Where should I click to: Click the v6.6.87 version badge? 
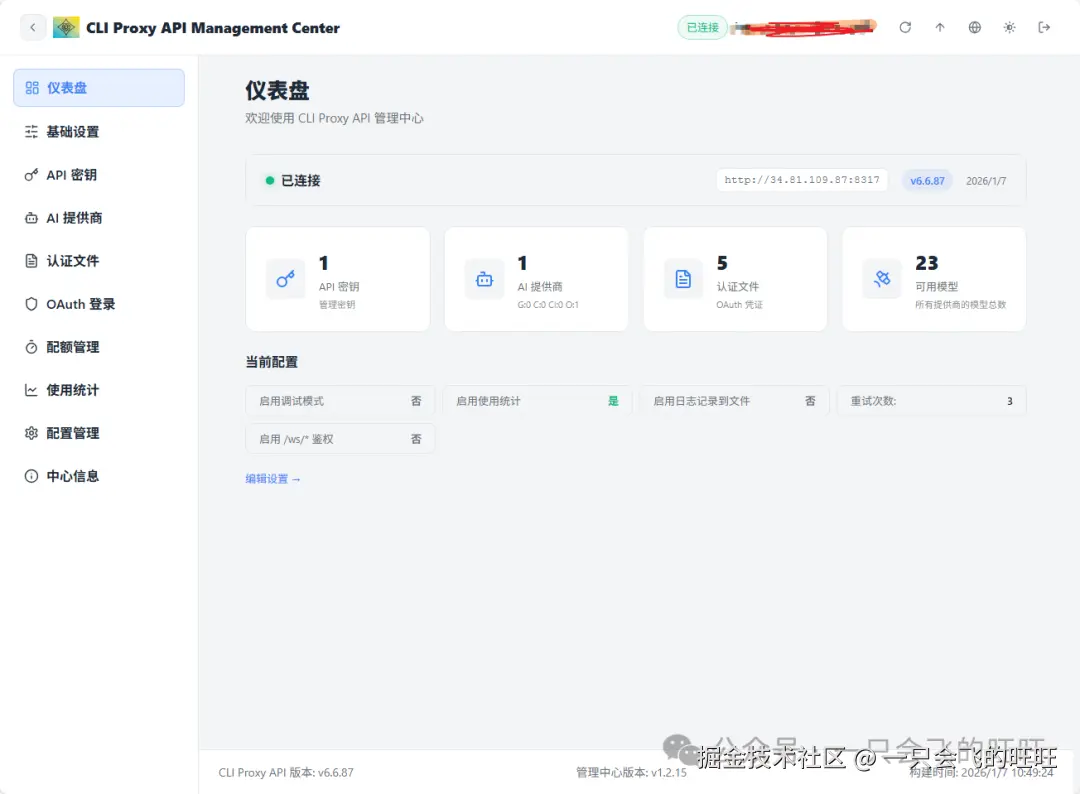coord(927,181)
